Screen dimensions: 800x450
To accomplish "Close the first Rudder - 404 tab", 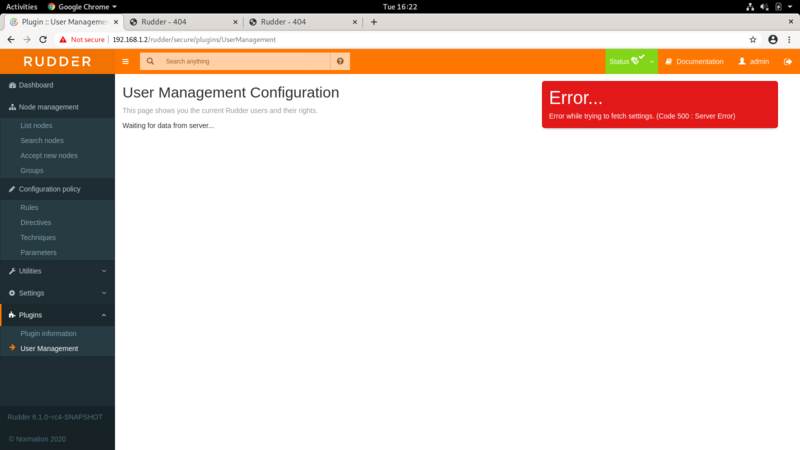I will tap(235, 22).
